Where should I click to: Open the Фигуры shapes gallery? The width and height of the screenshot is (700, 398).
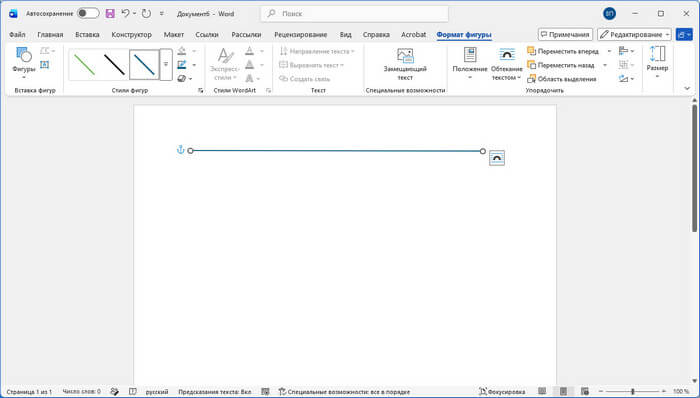pos(24,63)
